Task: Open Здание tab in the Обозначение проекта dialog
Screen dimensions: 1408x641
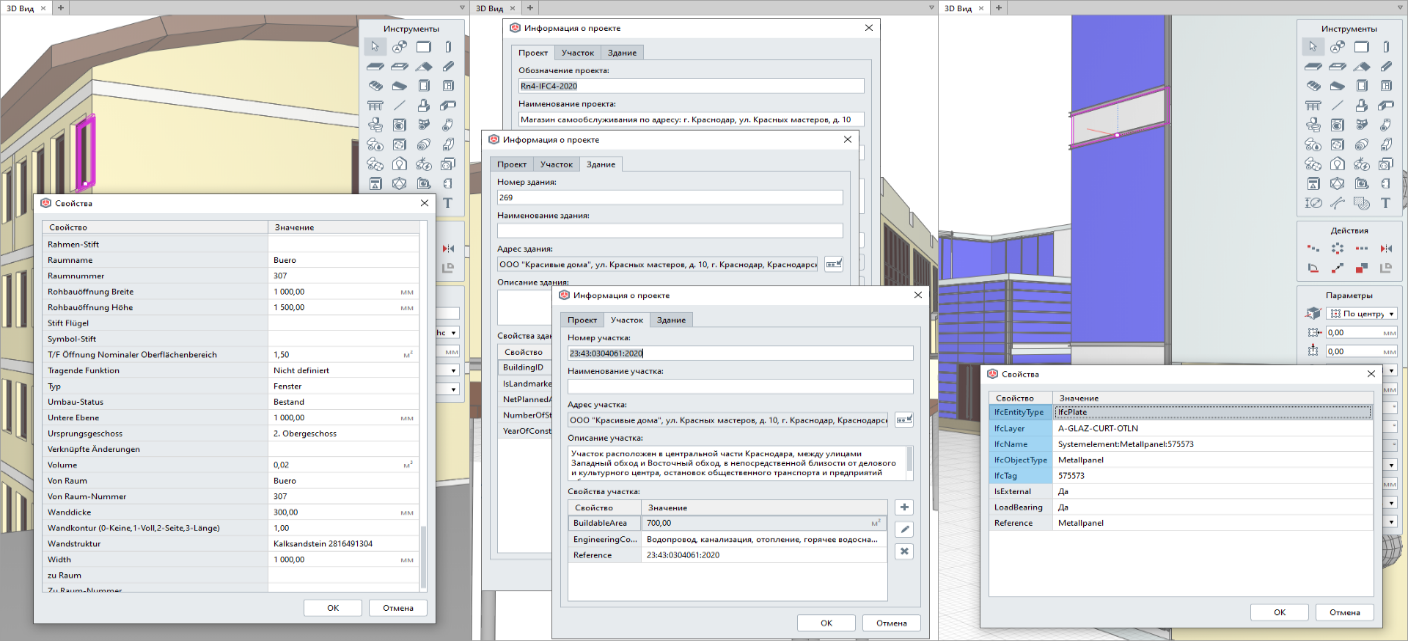Action: coord(621,52)
